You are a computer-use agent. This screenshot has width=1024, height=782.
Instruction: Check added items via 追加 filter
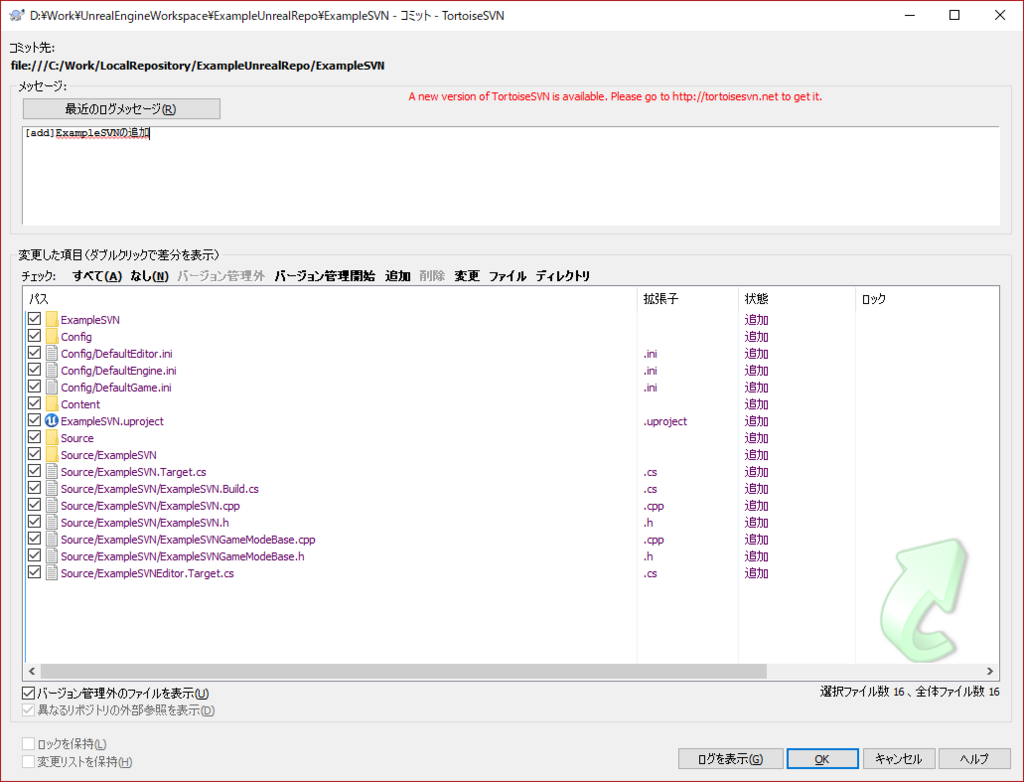[x=398, y=276]
